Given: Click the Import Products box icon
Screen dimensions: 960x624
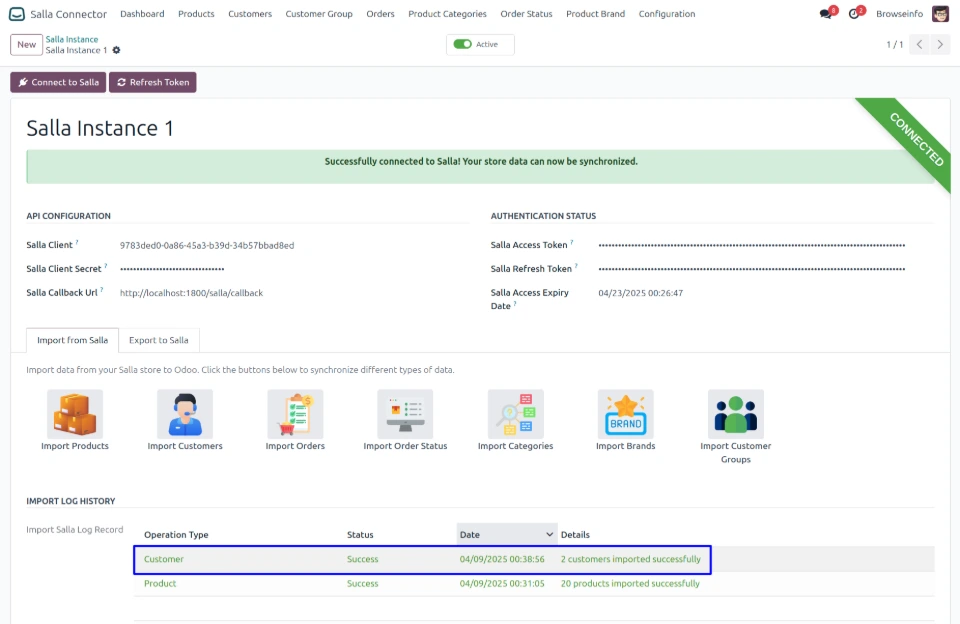Looking at the screenshot, I should pyautogui.click(x=75, y=414).
